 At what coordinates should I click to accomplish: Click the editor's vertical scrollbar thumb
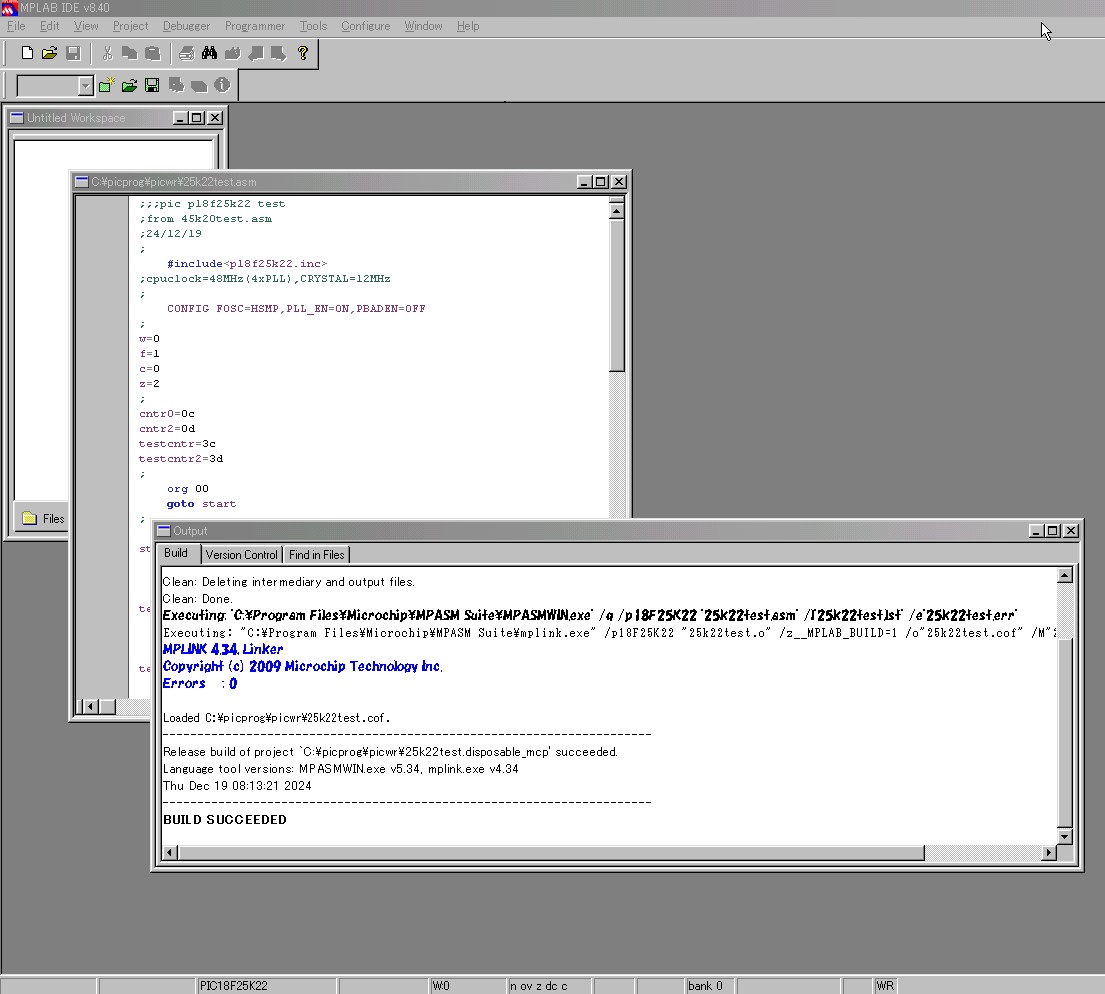(x=617, y=295)
